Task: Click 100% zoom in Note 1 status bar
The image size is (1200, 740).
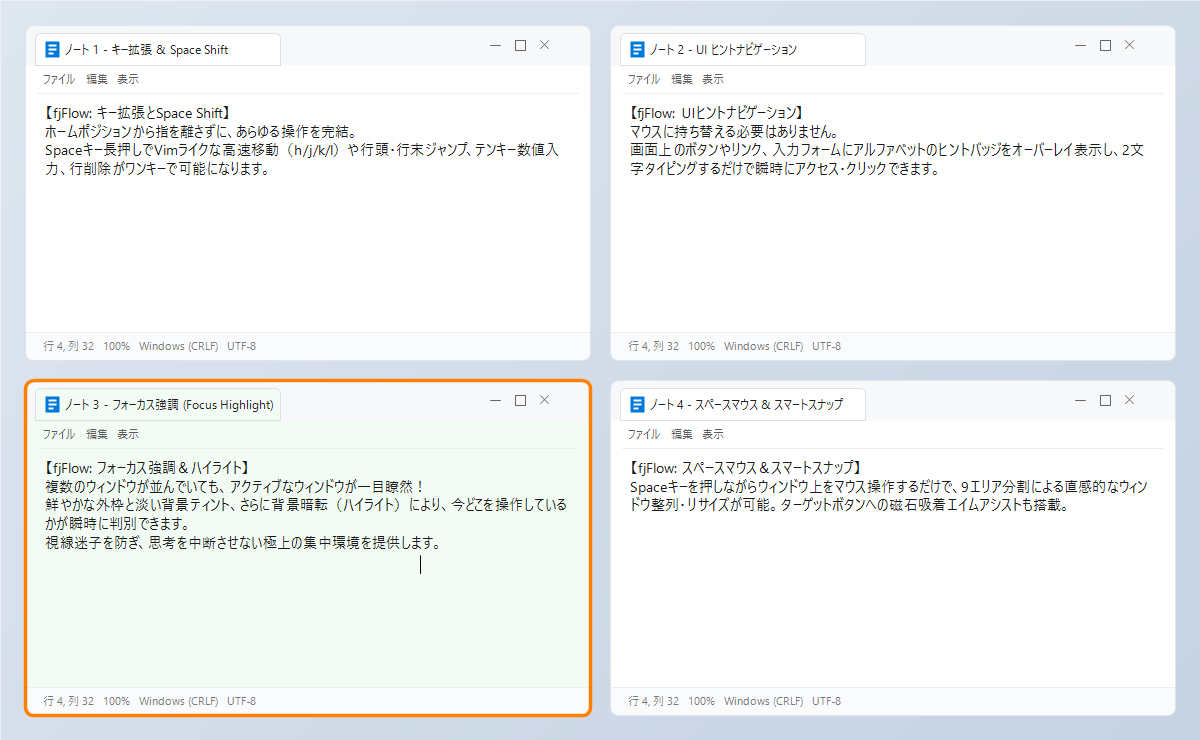Action: (x=117, y=346)
